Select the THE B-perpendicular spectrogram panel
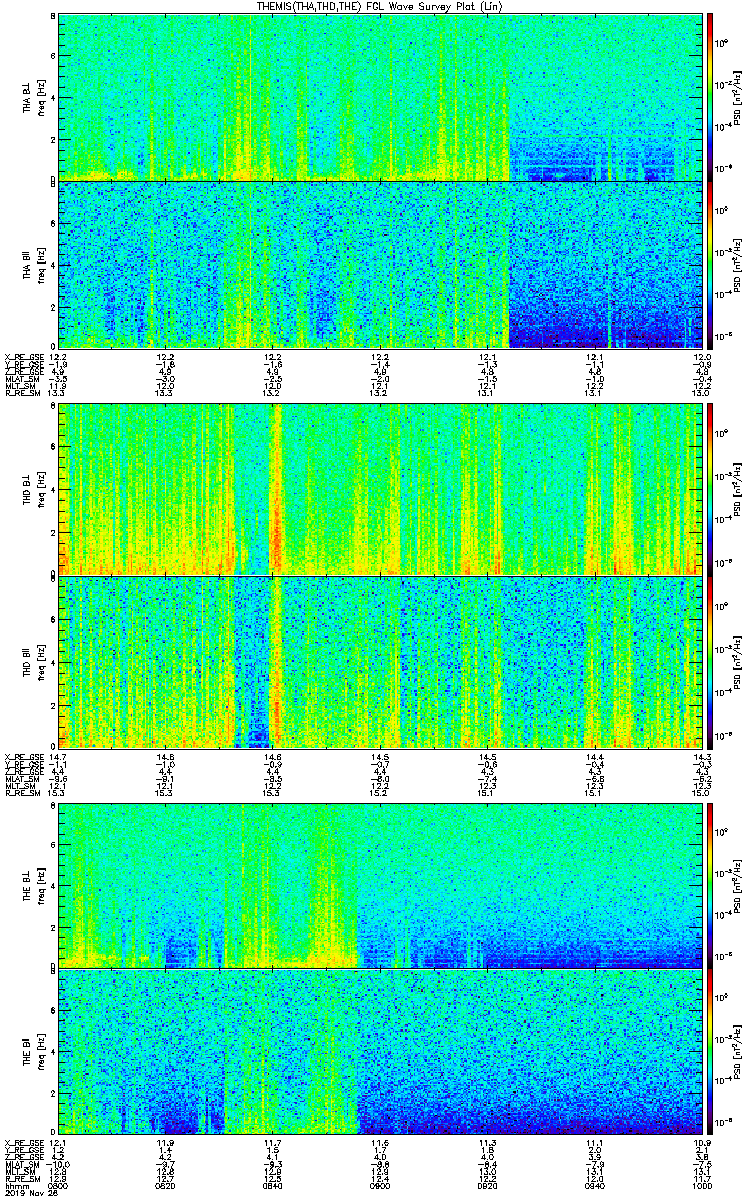This screenshot has height=1200, width=750. [380, 886]
